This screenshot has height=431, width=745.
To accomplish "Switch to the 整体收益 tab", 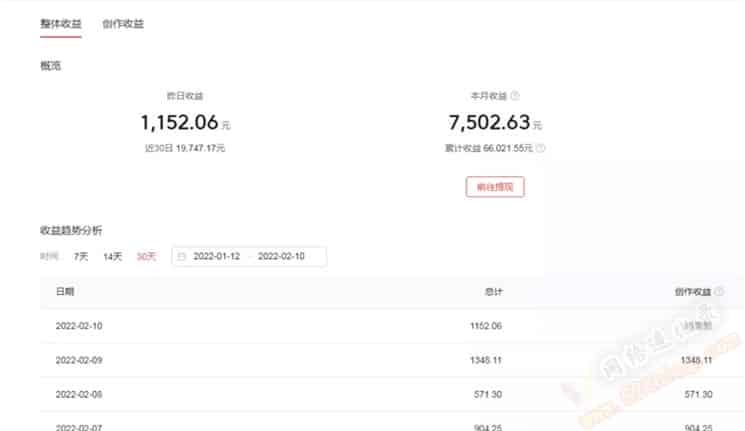I will (x=61, y=24).
